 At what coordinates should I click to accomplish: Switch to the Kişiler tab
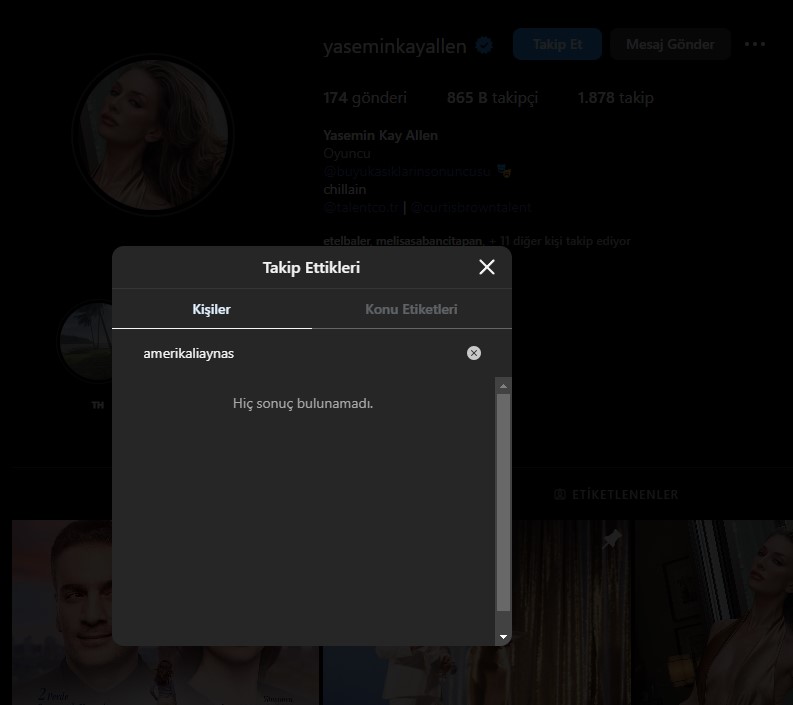pos(211,309)
